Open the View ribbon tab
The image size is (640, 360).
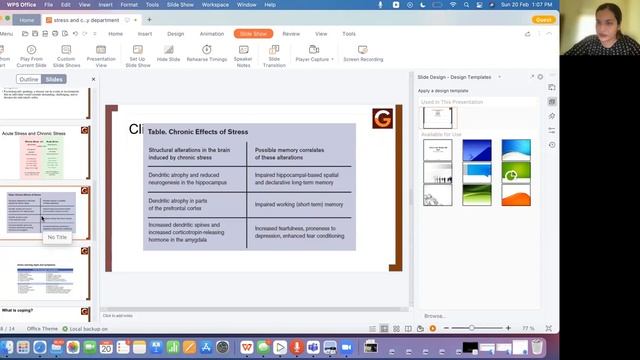tap(321, 34)
